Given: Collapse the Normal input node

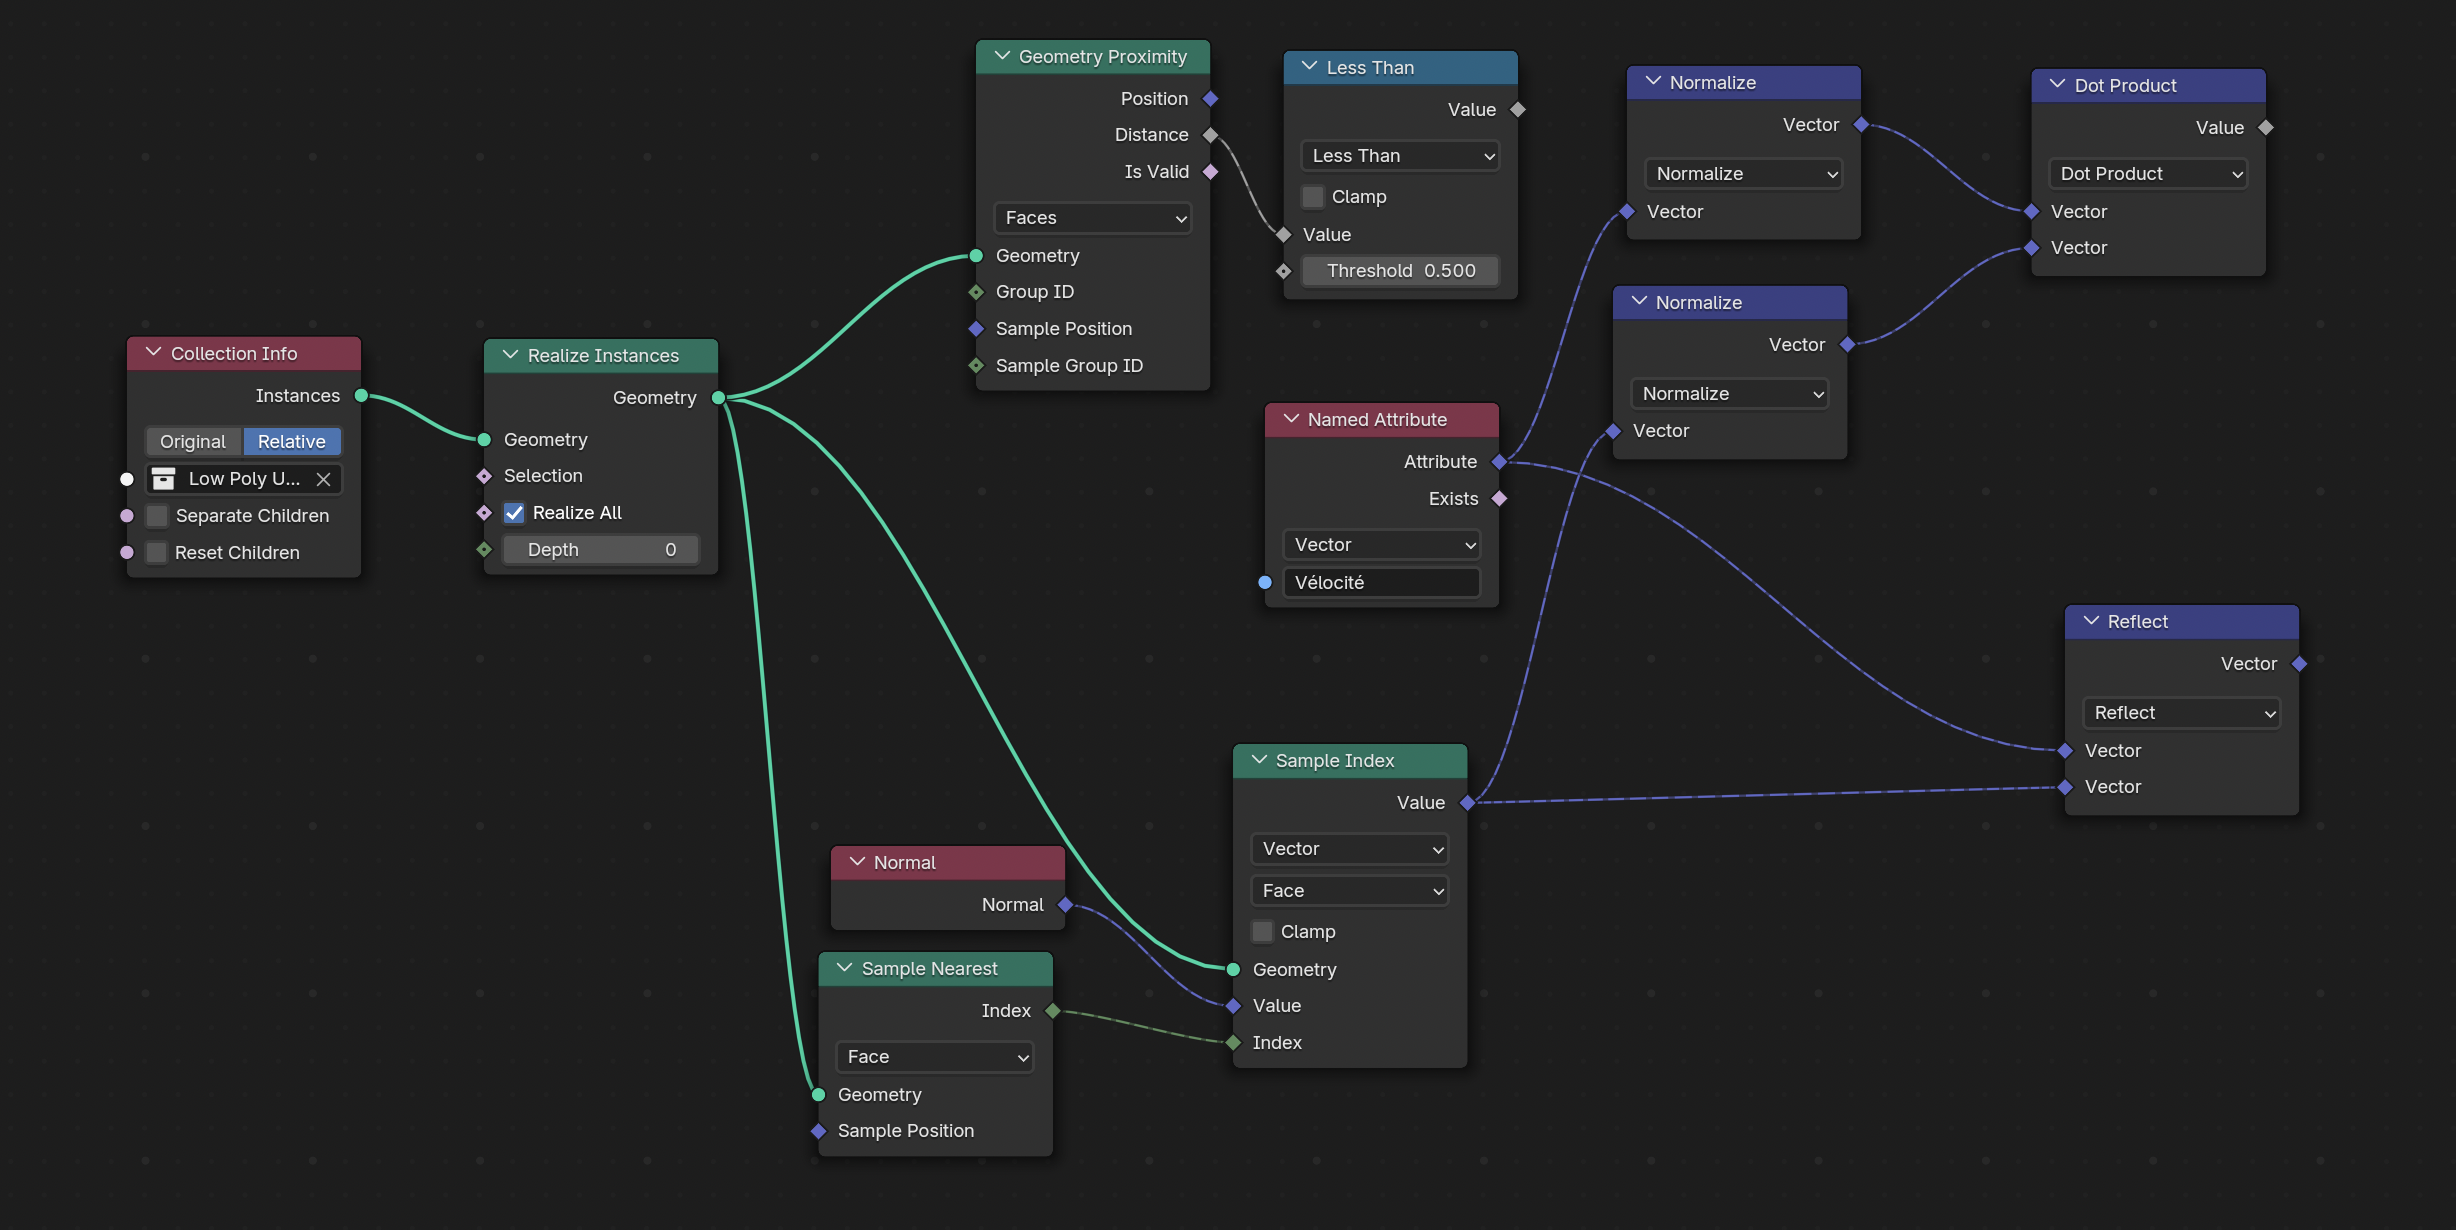Looking at the screenshot, I should (x=856, y=862).
